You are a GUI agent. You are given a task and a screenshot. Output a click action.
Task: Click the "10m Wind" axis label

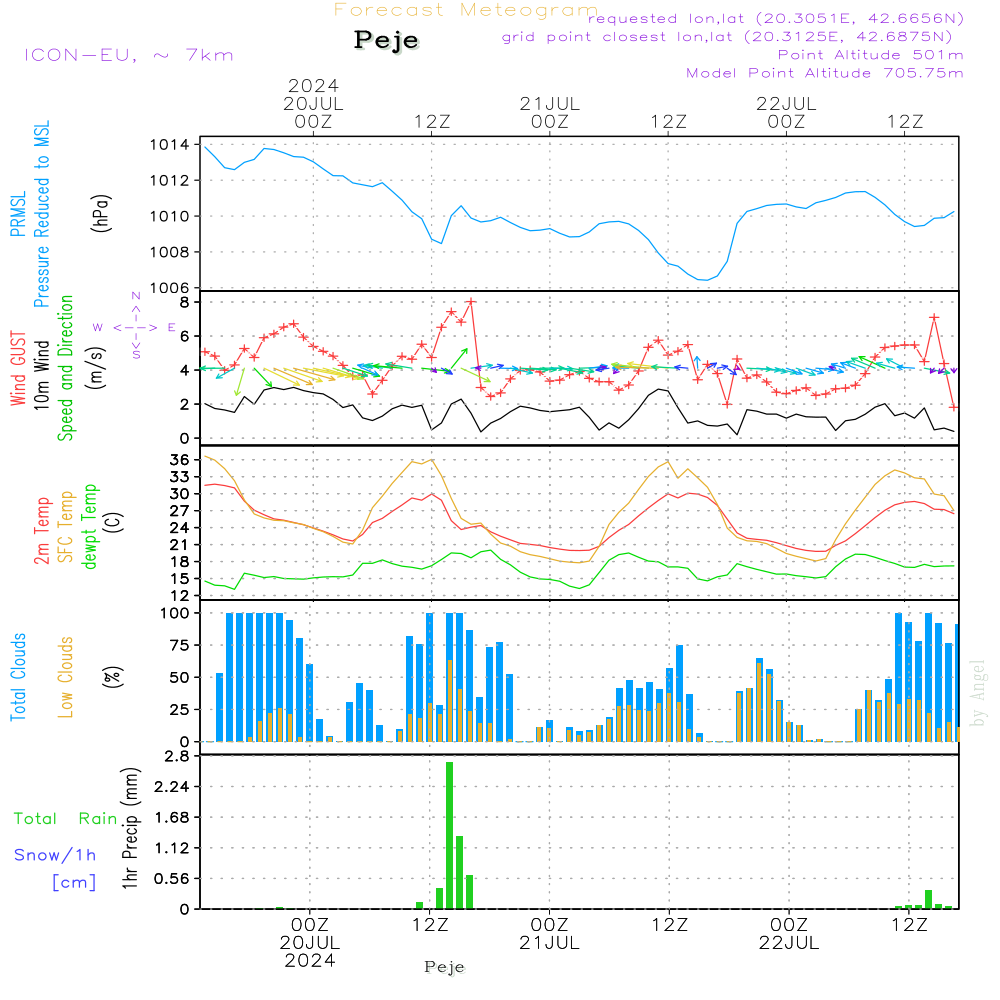41,375
